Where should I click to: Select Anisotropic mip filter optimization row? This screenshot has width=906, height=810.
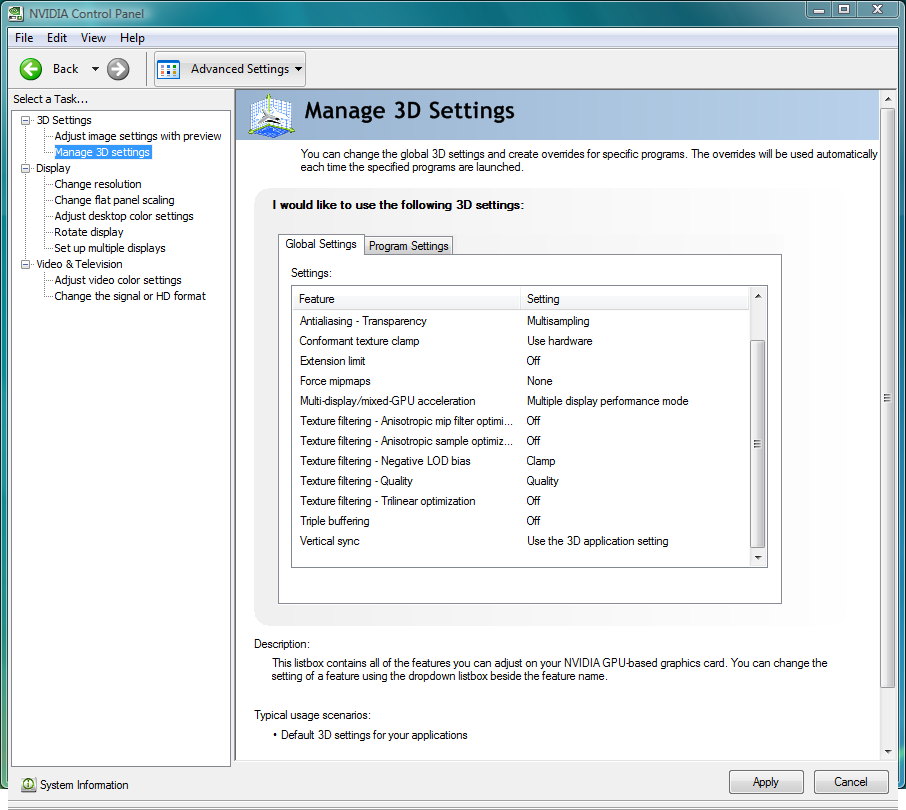click(x=521, y=421)
